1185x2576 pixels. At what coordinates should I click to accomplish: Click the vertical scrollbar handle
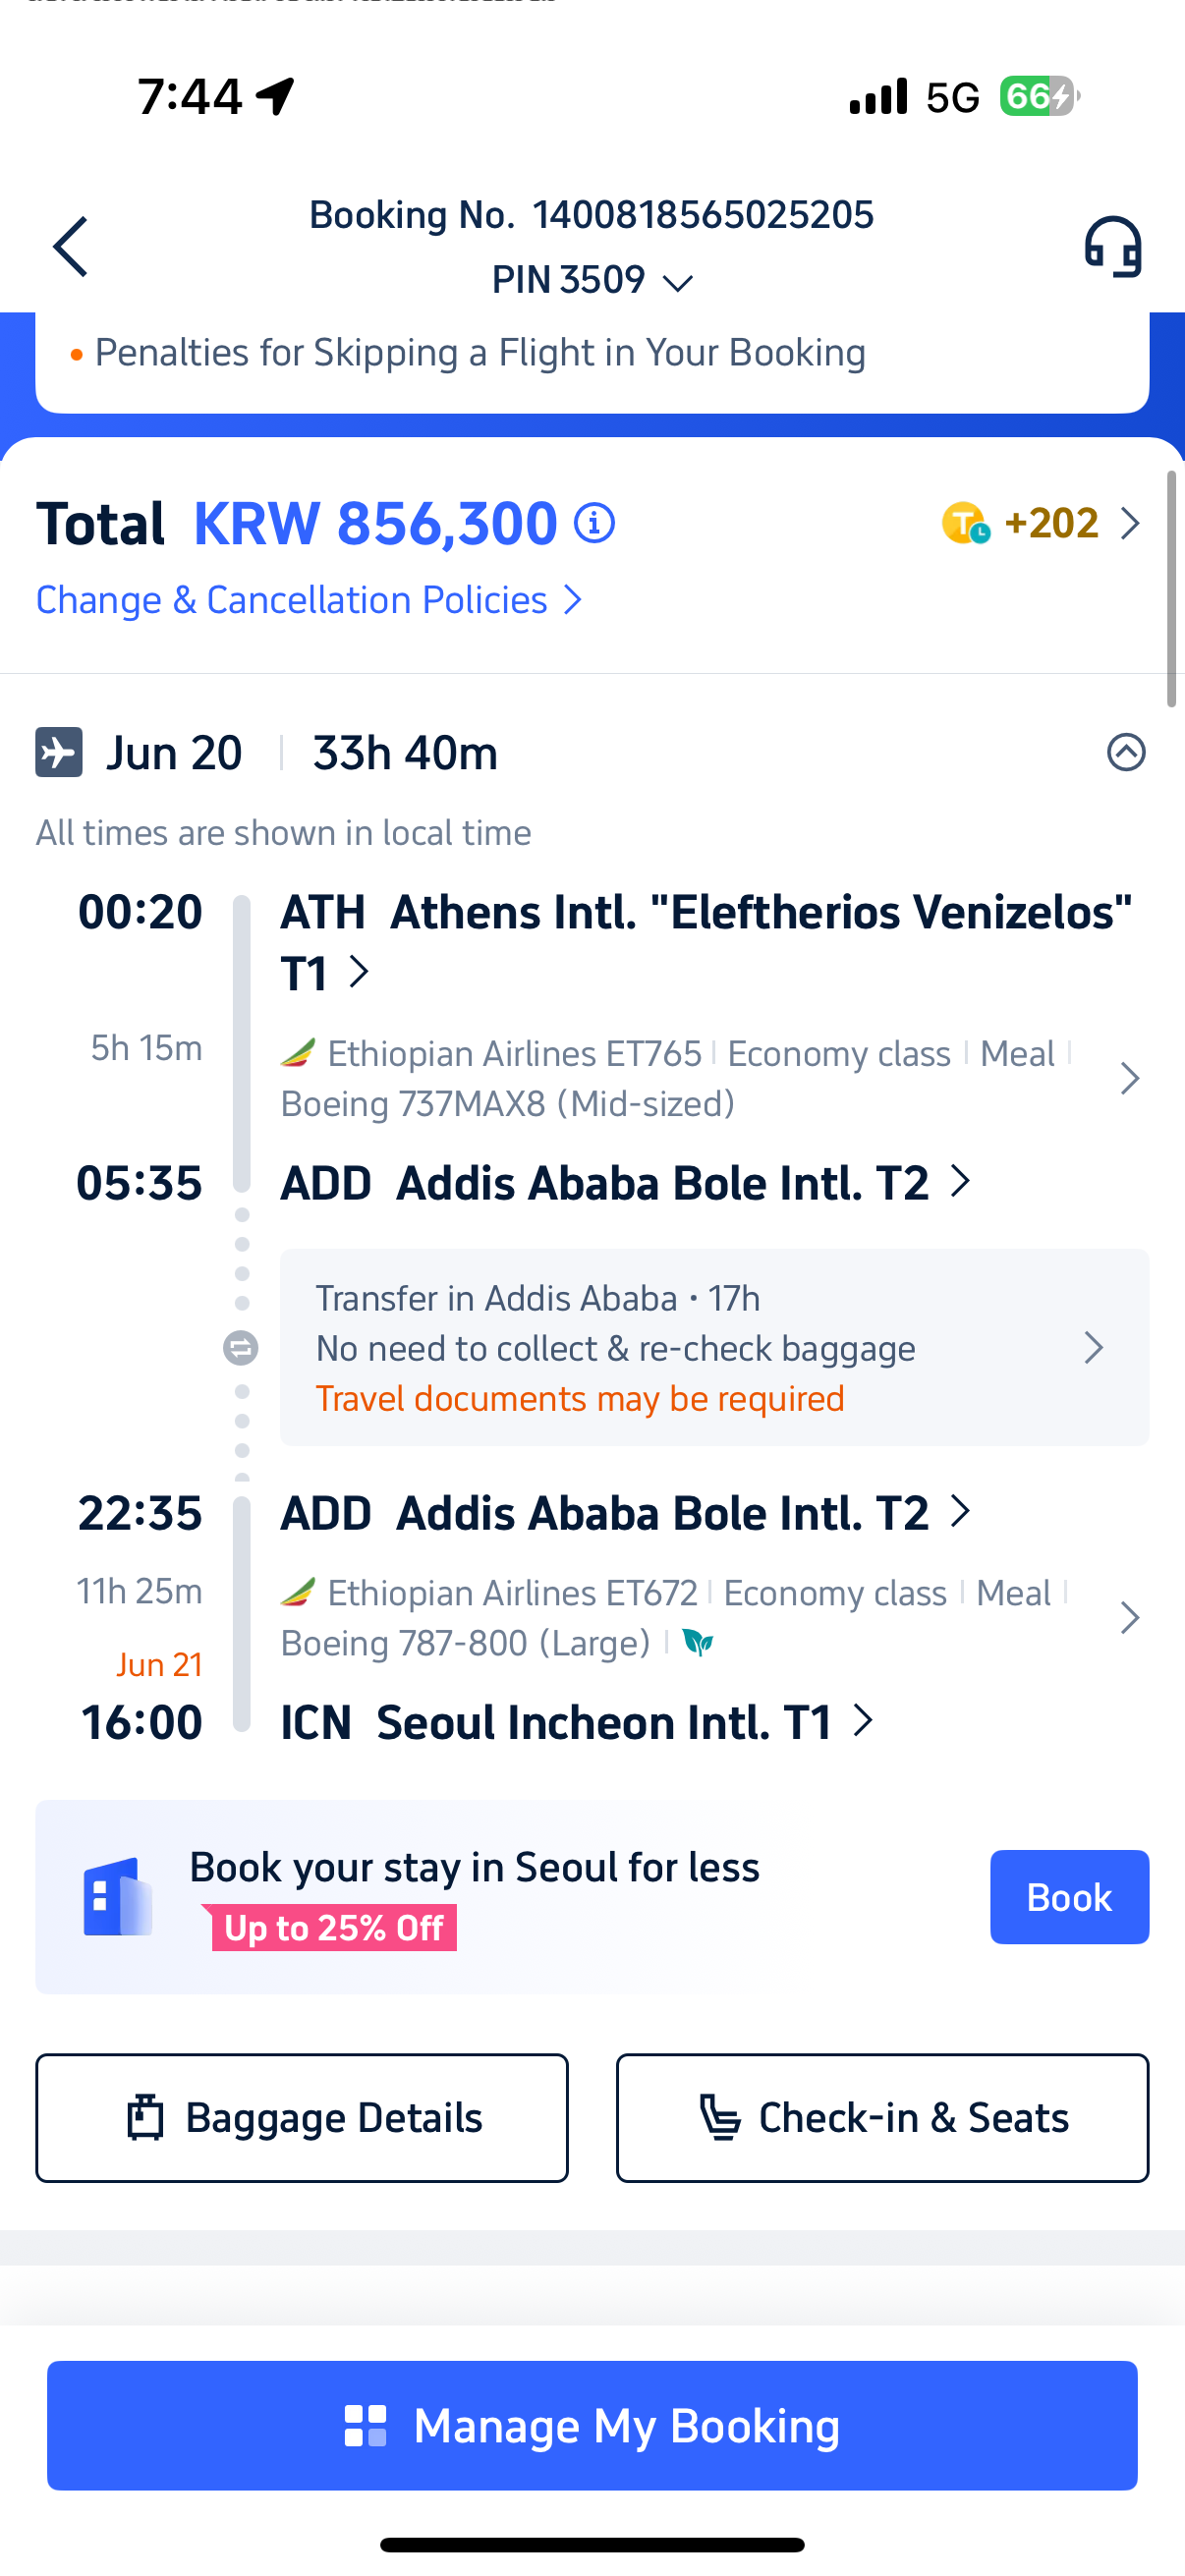point(1171,589)
